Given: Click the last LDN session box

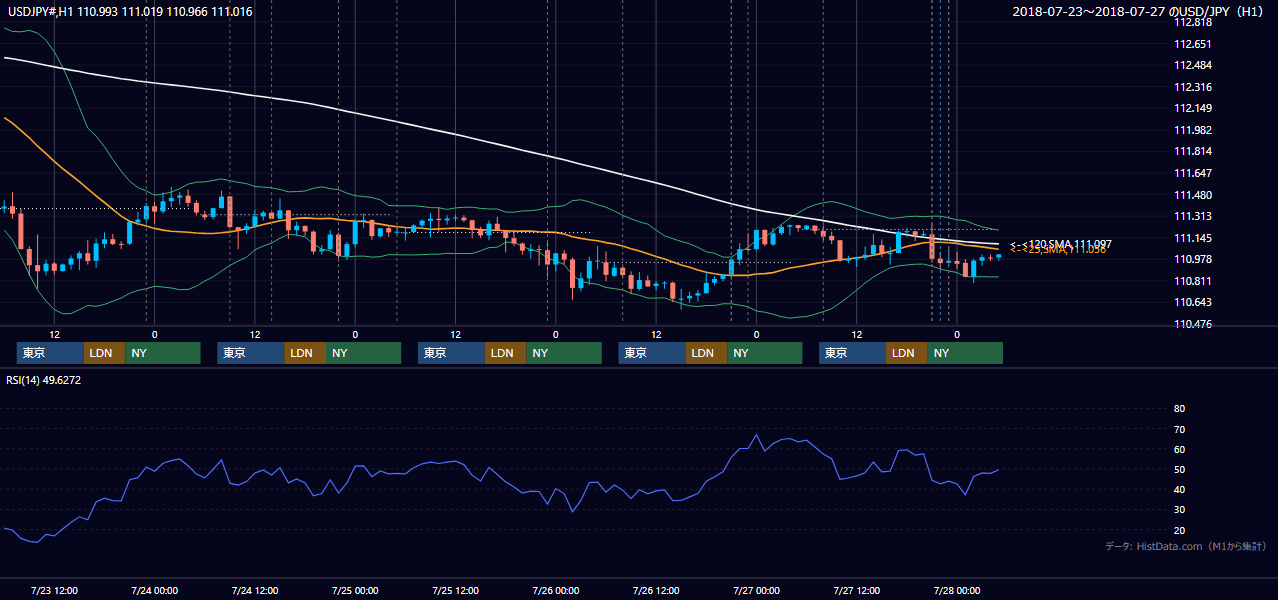Looking at the screenshot, I should coord(907,353).
